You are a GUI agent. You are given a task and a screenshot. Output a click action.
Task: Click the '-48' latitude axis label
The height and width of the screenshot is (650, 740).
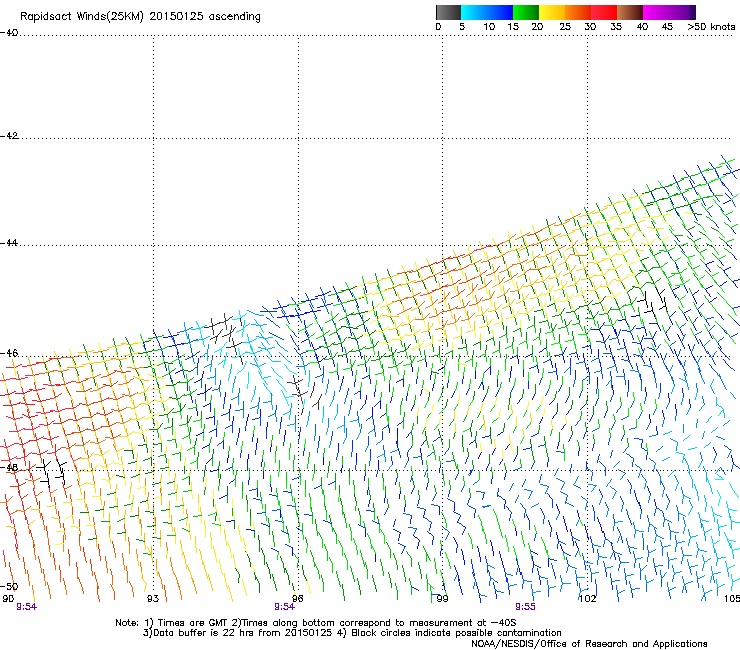pos(9,467)
